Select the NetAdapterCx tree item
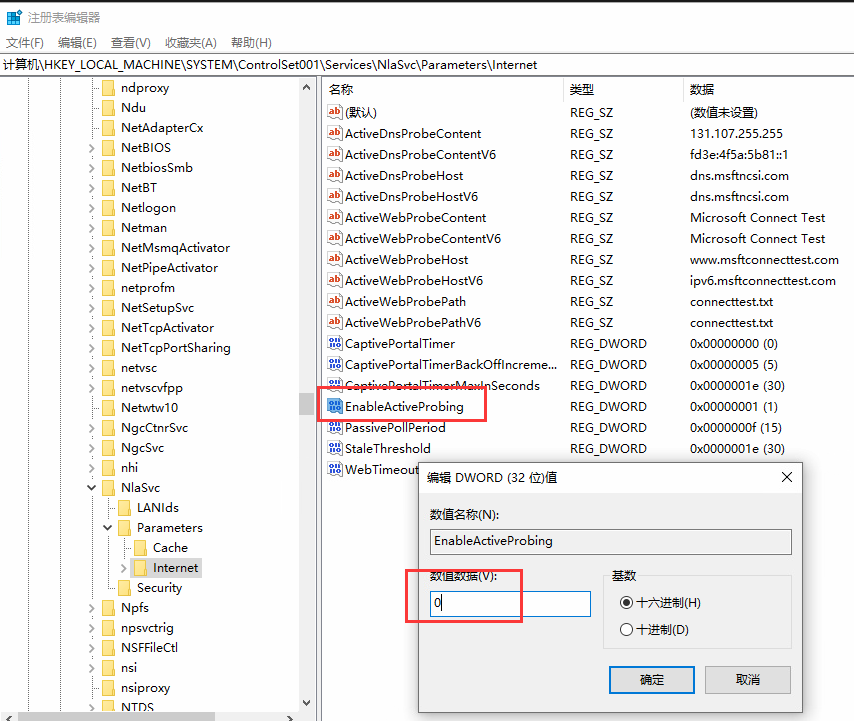Viewport: 854px width, 721px height. [162, 128]
